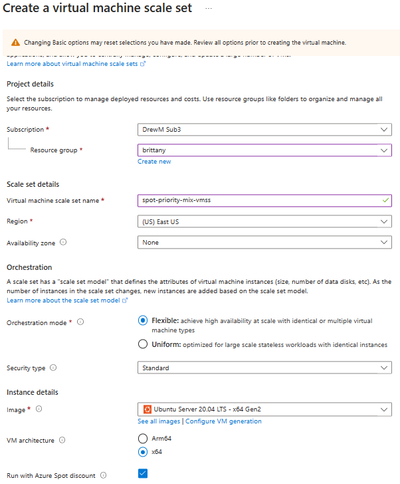Image resolution: width=400 pixels, height=484 pixels.
Task: Open the Security type dropdown
Action: (264, 368)
